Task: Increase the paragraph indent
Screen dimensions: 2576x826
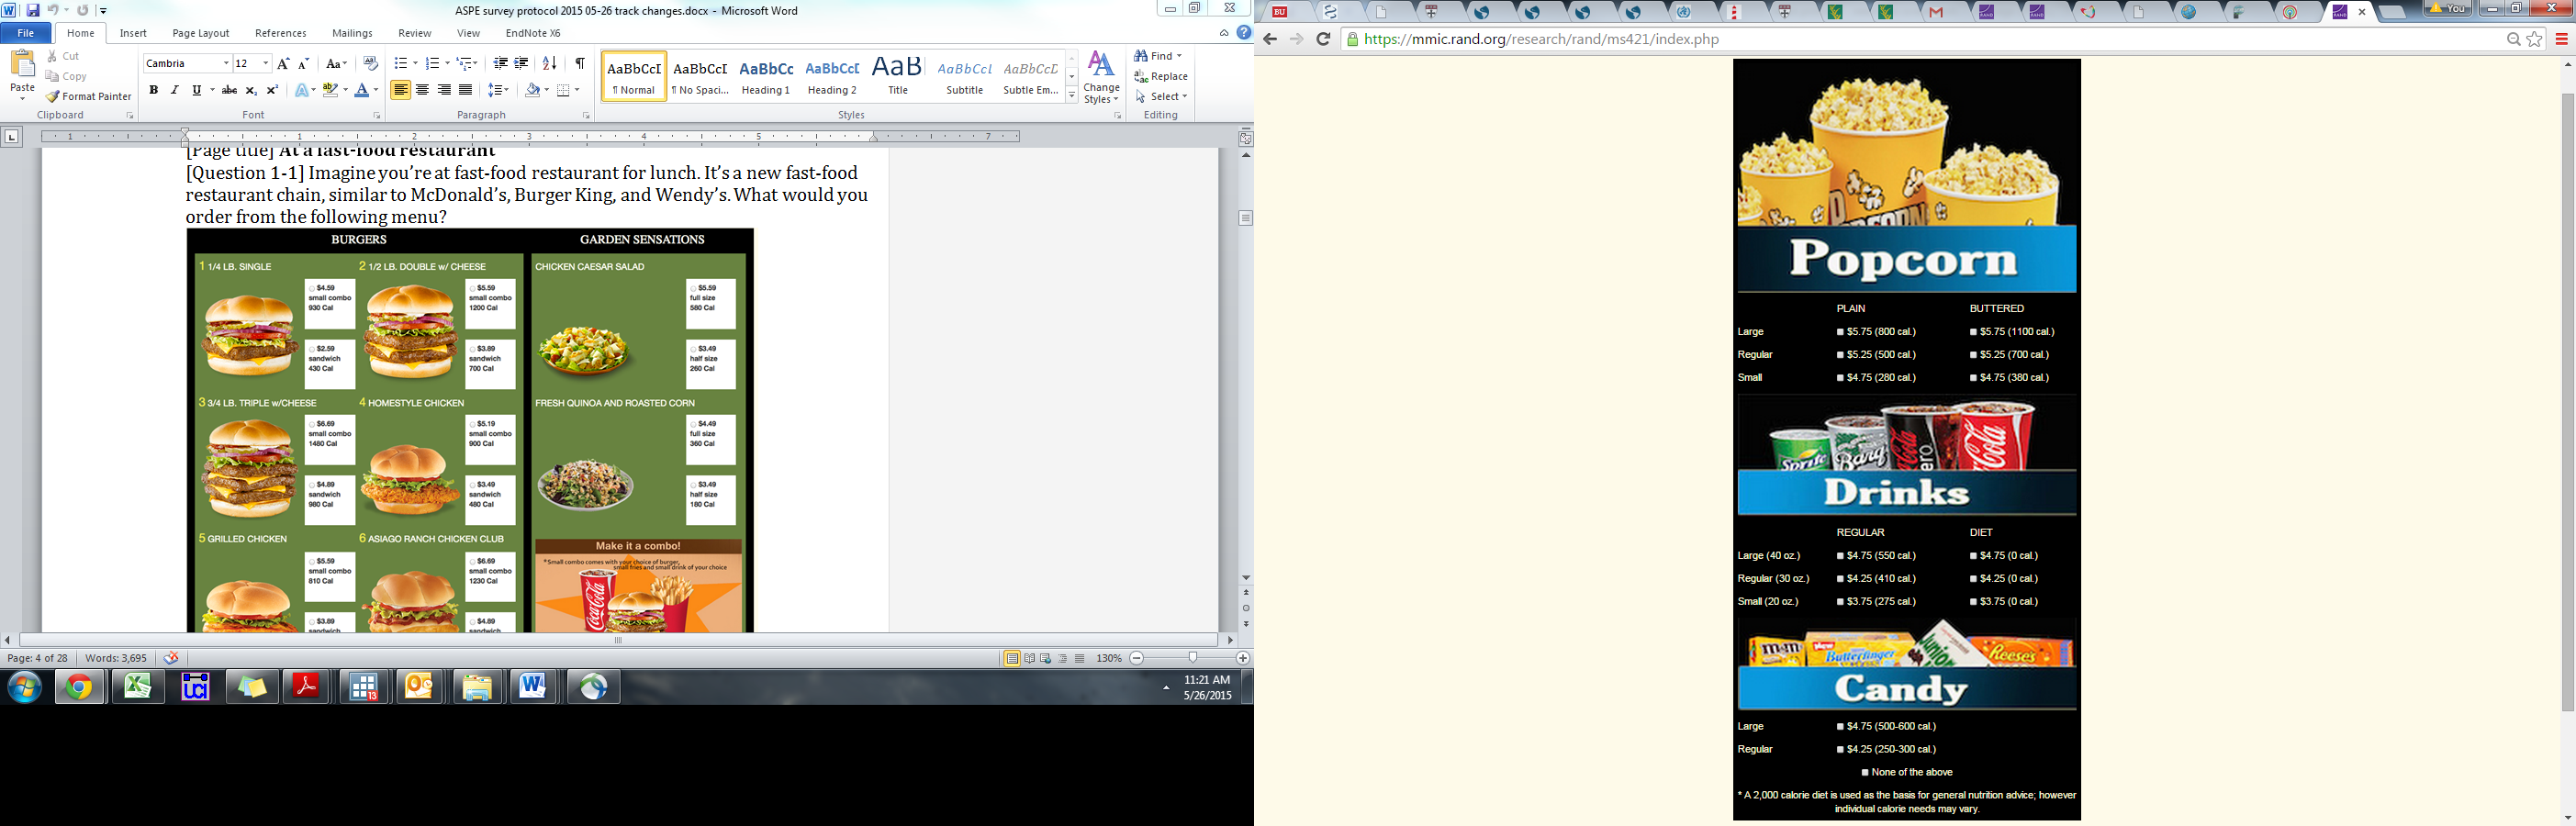Action: pyautogui.click(x=521, y=63)
